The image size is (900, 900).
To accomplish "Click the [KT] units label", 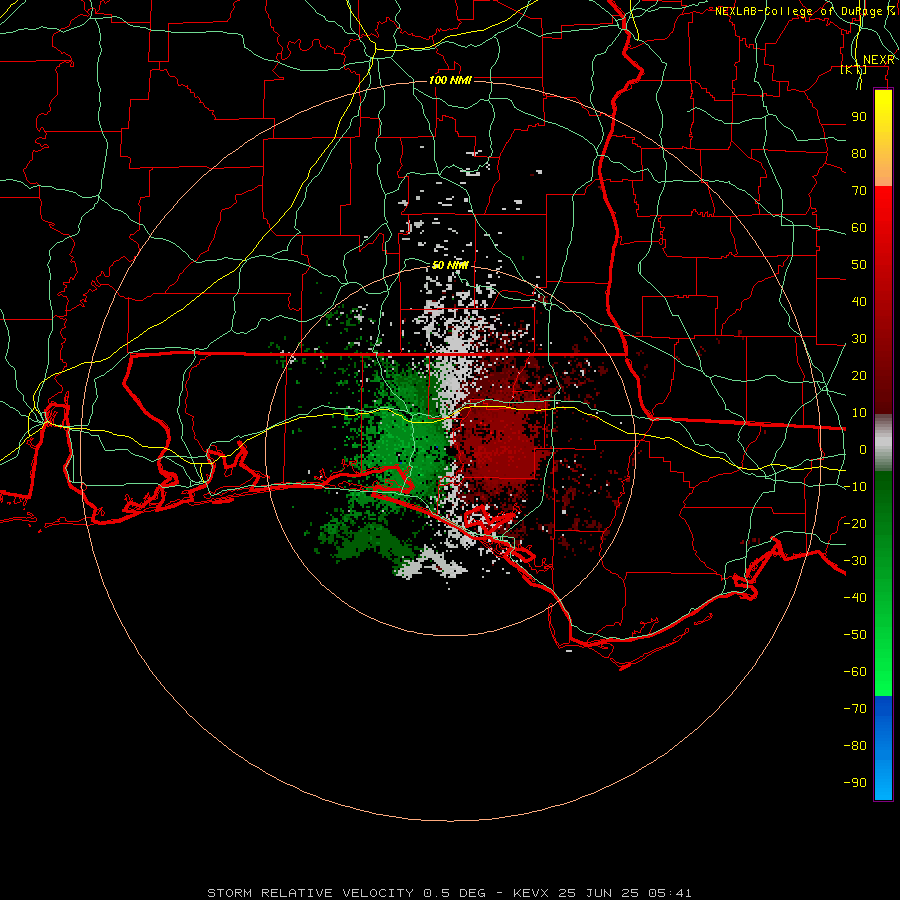I will (x=854, y=70).
